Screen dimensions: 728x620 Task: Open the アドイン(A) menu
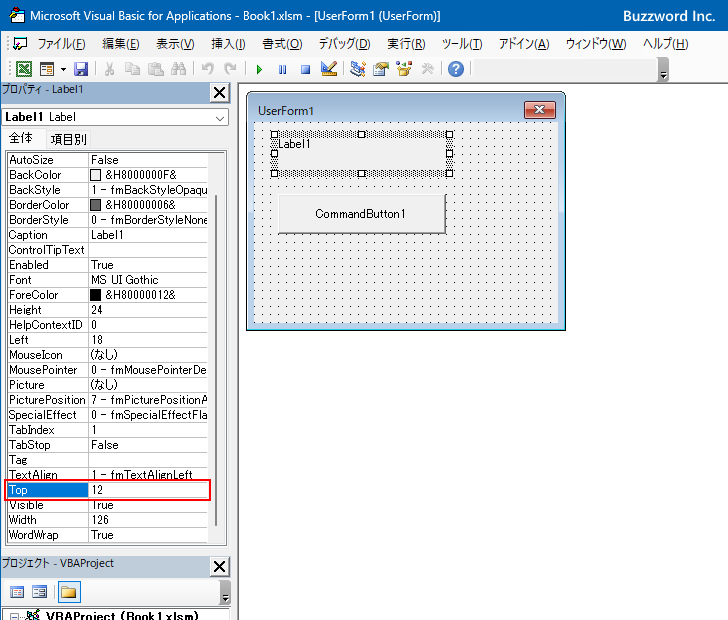pyautogui.click(x=524, y=44)
